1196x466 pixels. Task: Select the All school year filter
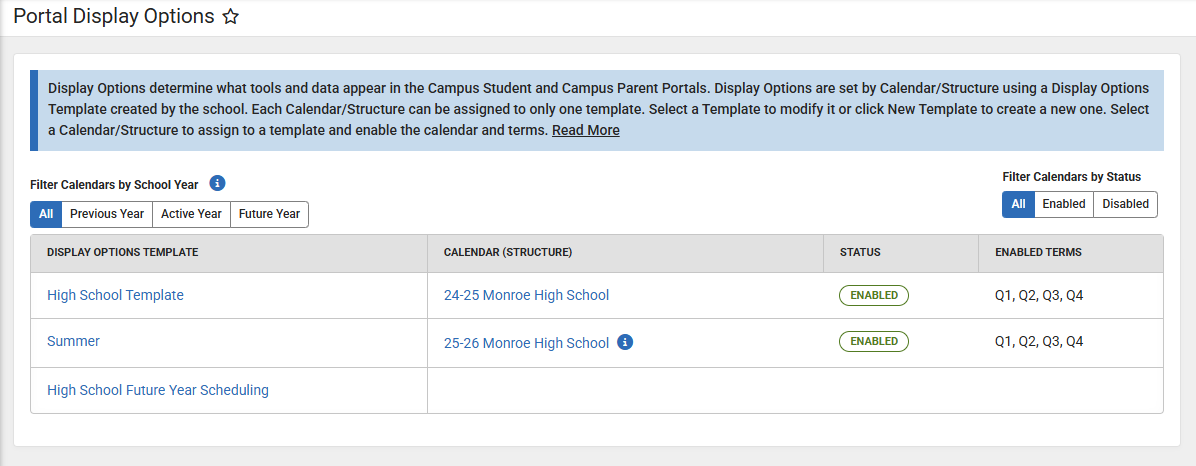click(46, 214)
